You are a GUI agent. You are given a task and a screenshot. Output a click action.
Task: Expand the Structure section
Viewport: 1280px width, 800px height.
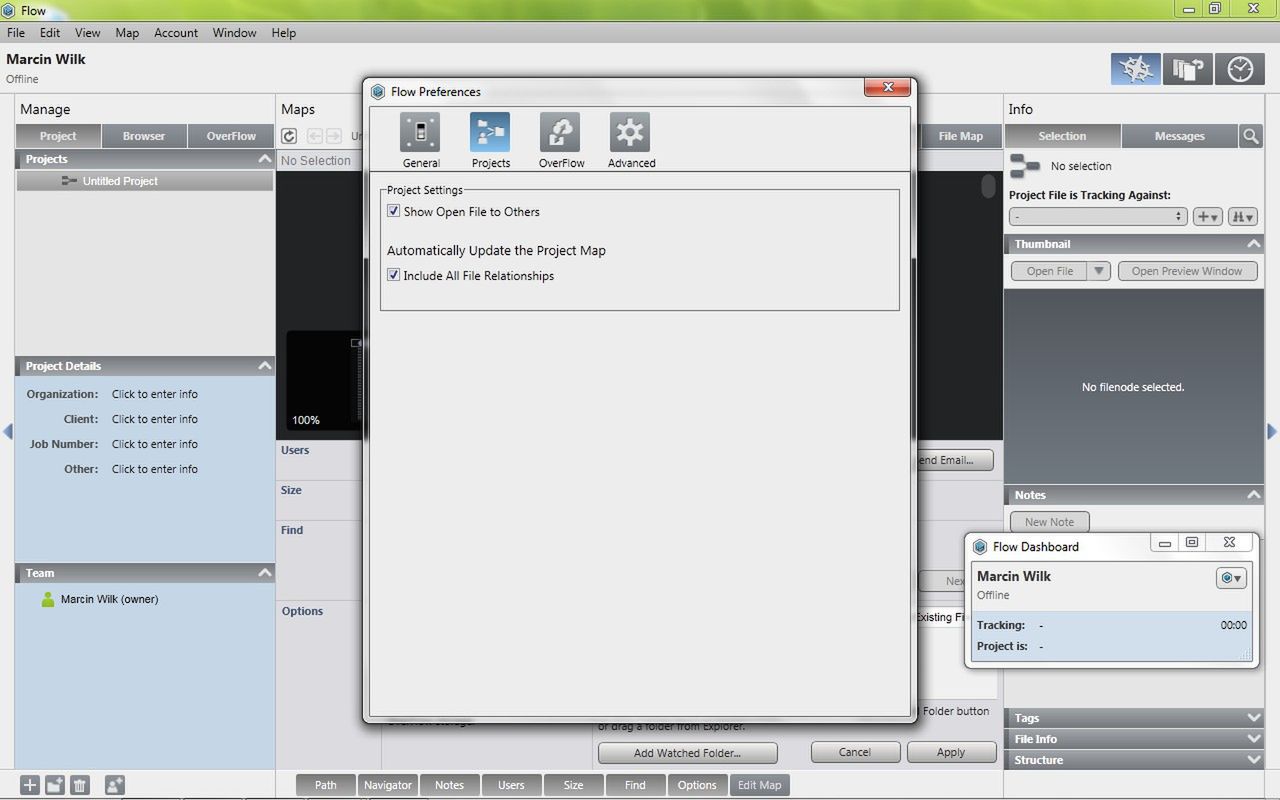tap(1254, 760)
